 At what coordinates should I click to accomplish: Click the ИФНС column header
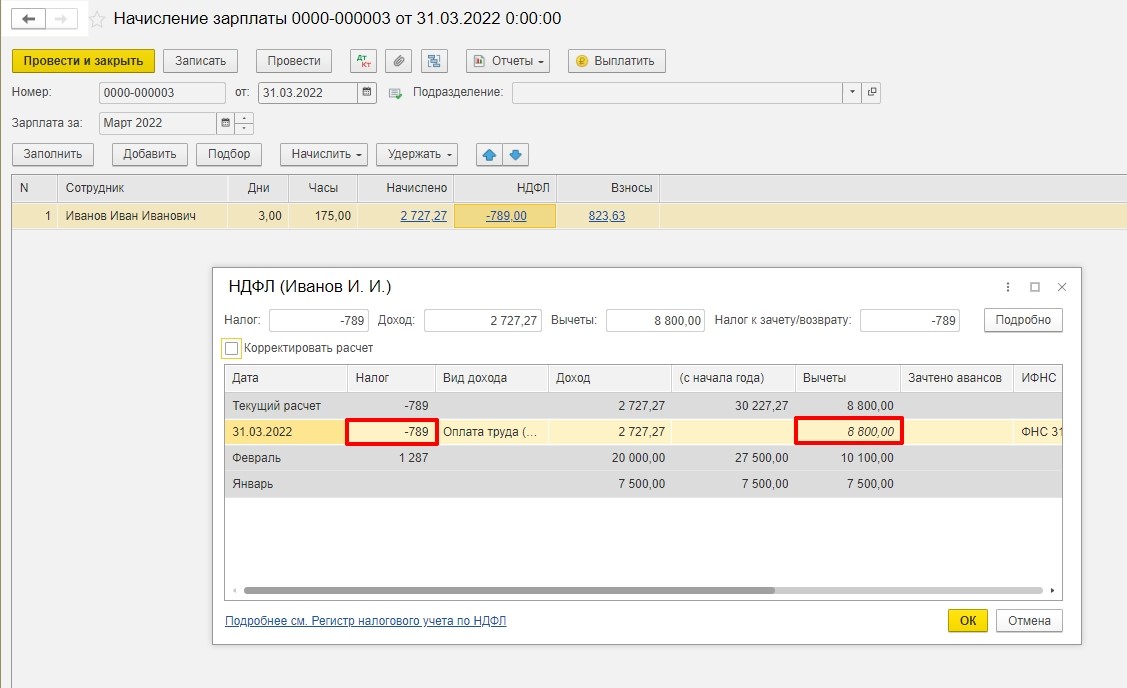(x=1038, y=378)
